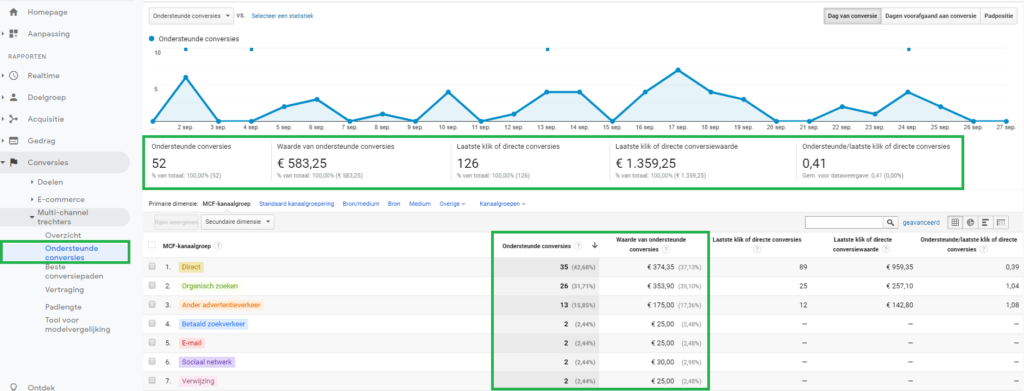1024x391 pixels.
Task: Check the checkbox for Verwijzing row
Action: 152,381
